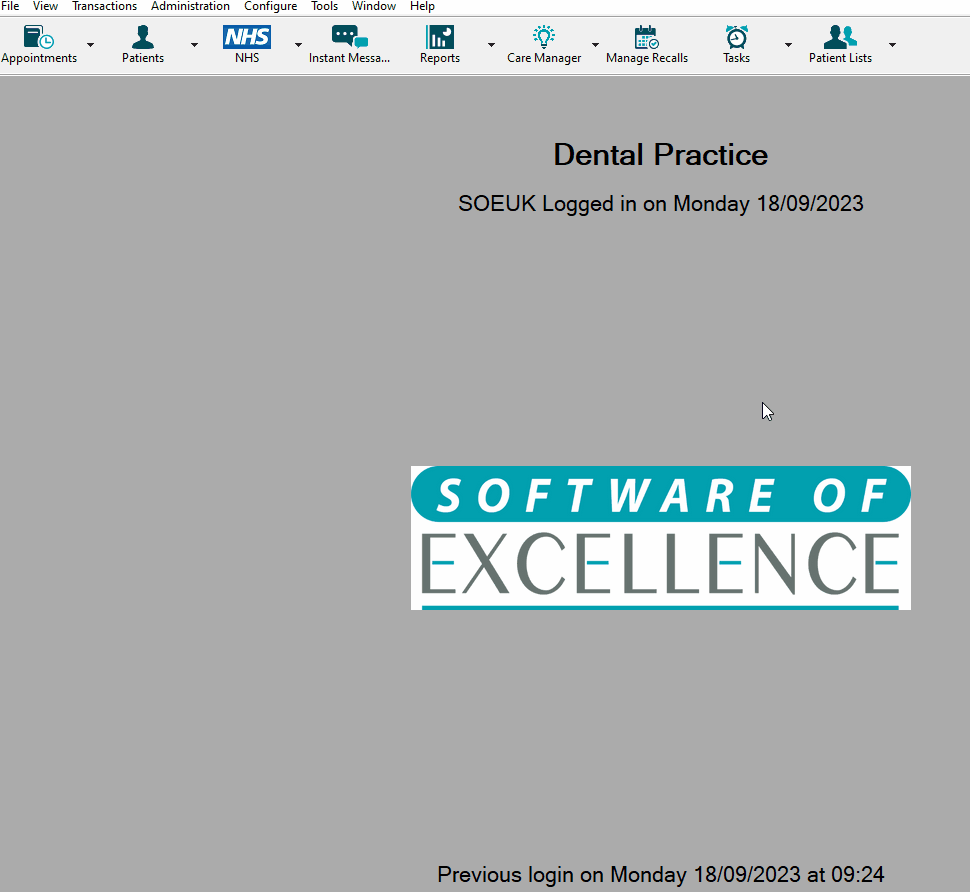
Task: Open the Reports chart icon
Action: 440,37
